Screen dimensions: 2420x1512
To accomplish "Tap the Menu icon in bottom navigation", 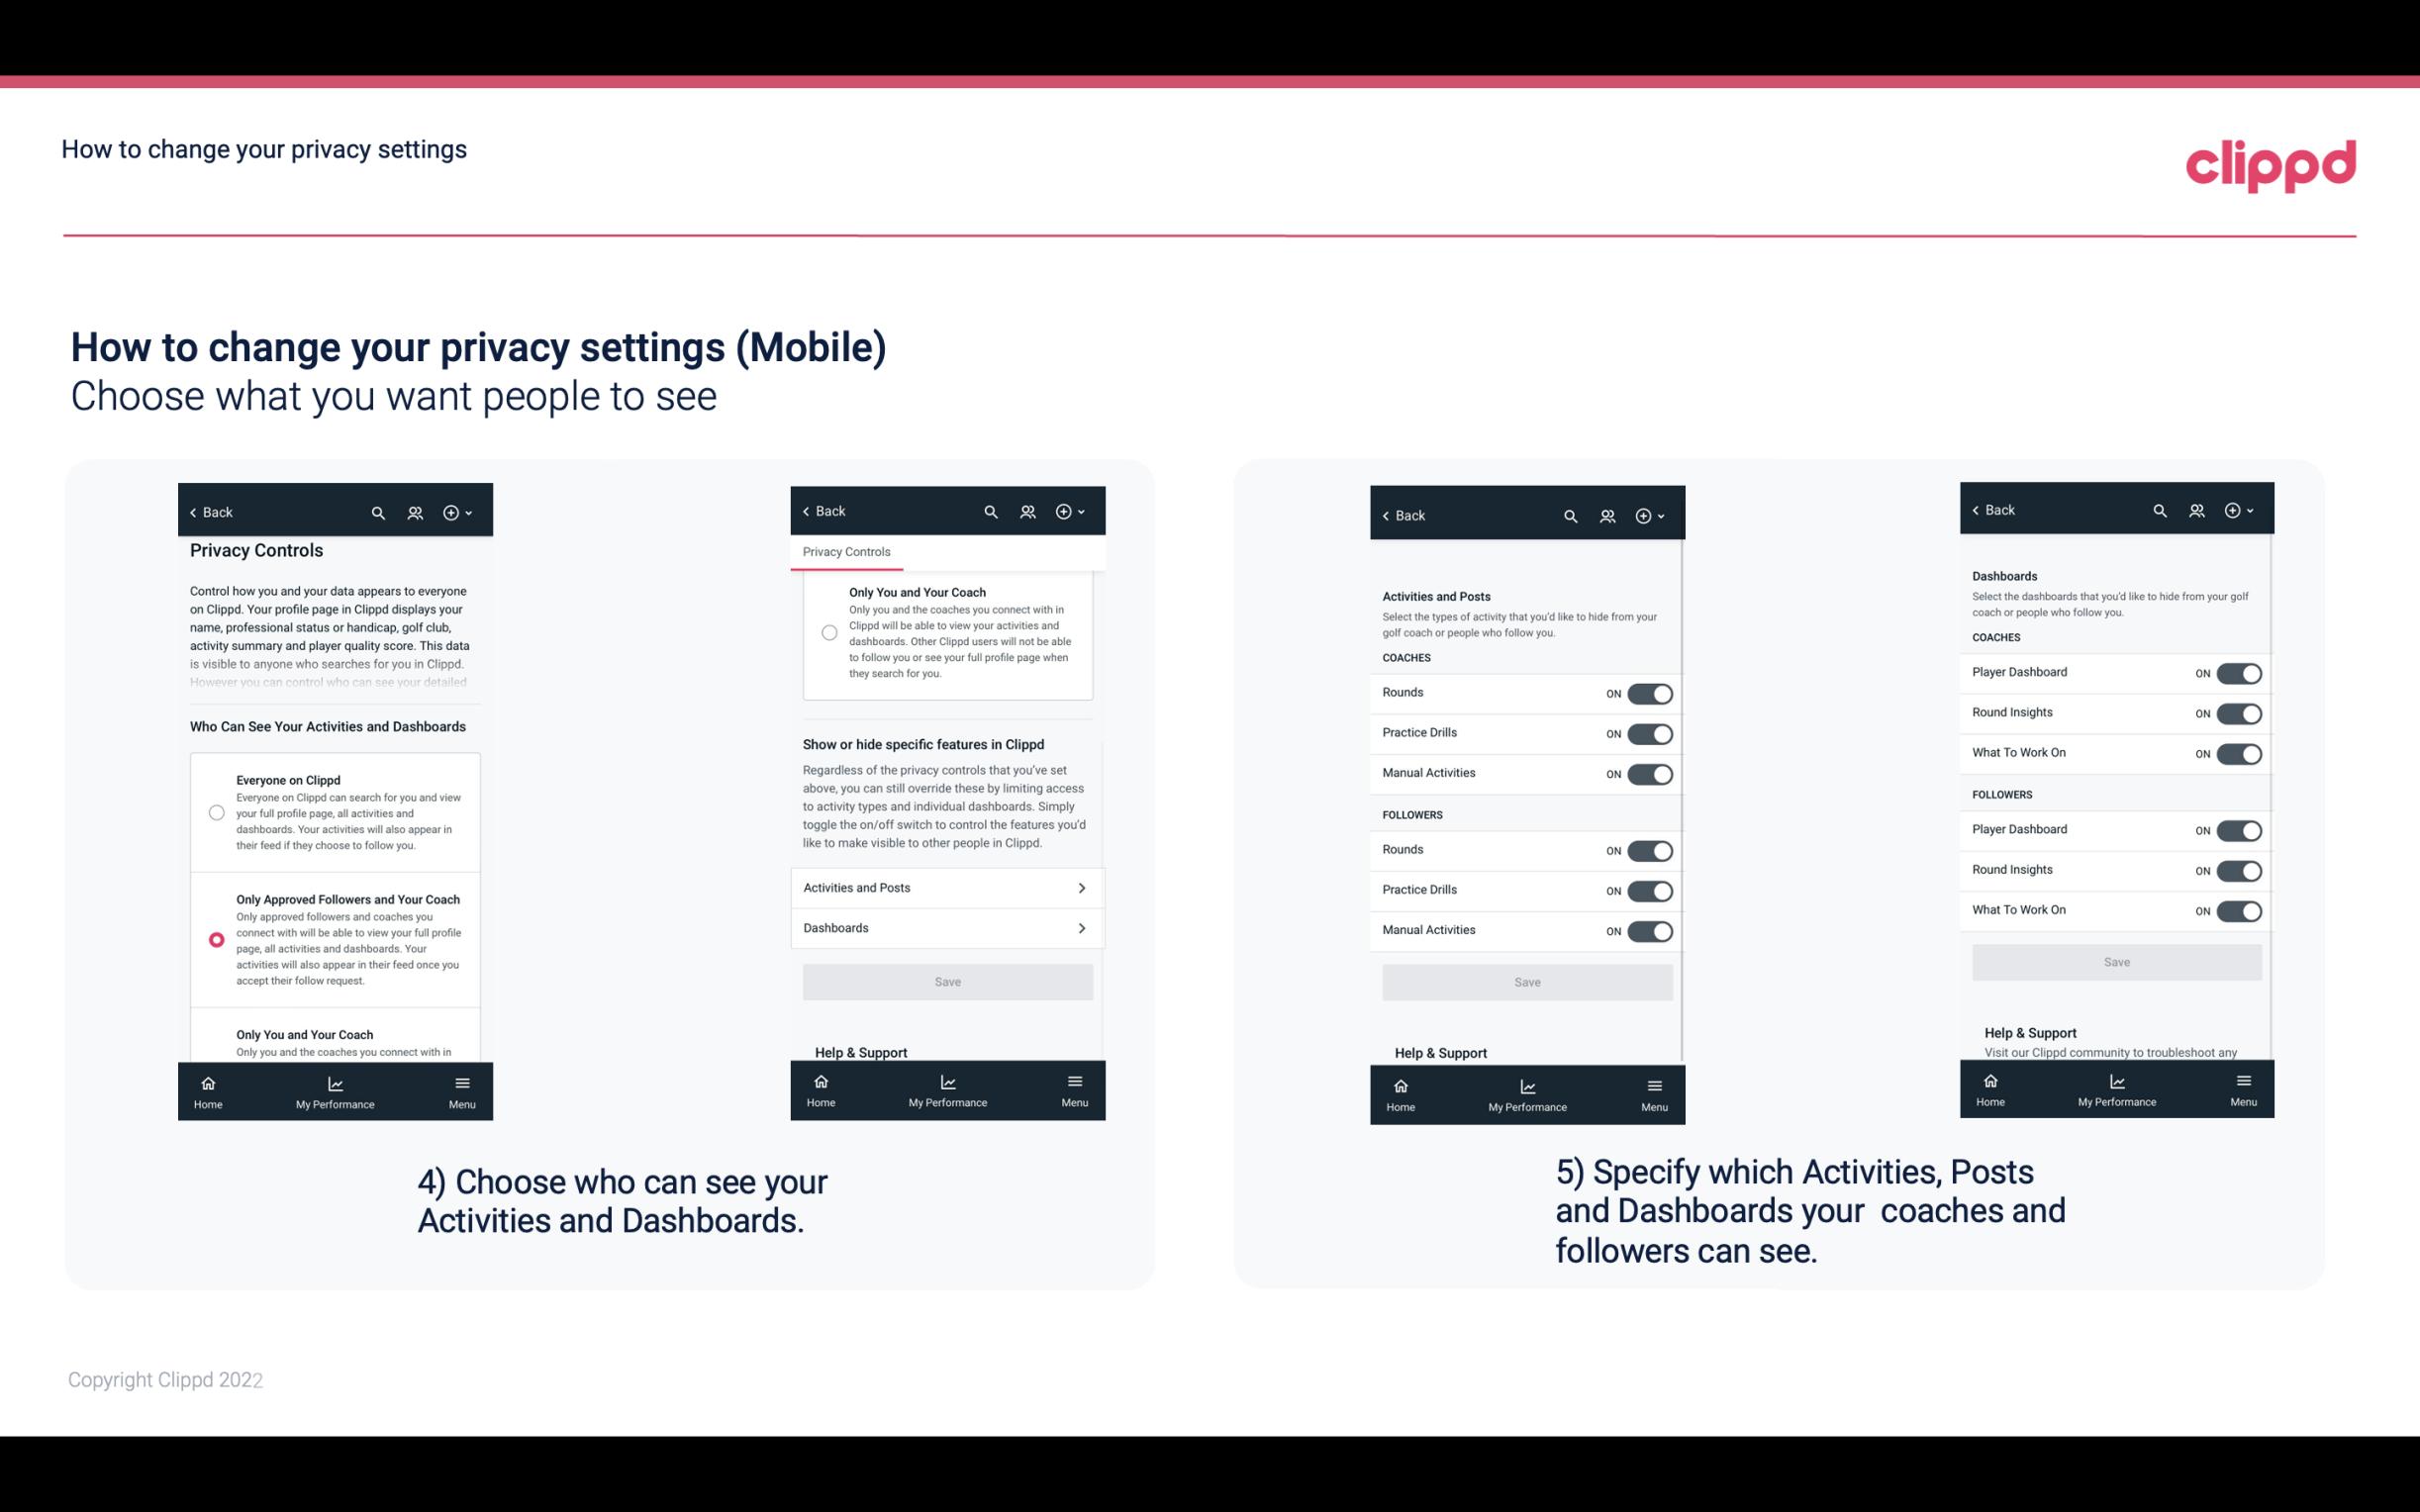I will [461, 1082].
